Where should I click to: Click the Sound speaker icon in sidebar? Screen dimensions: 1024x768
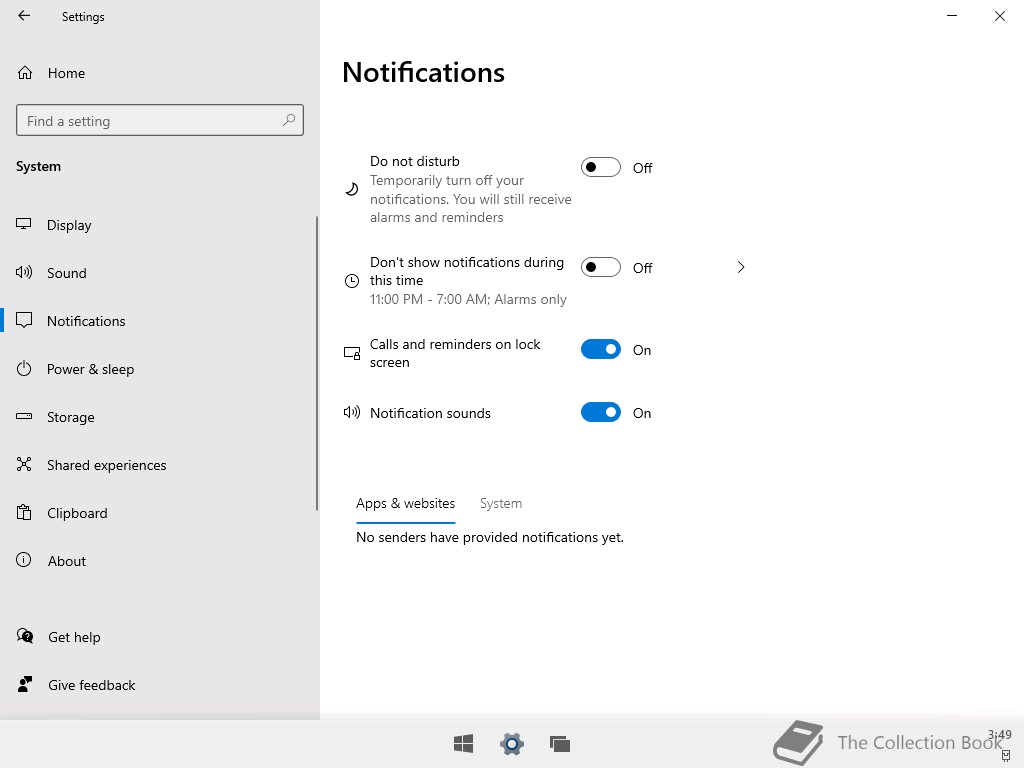click(24, 273)
